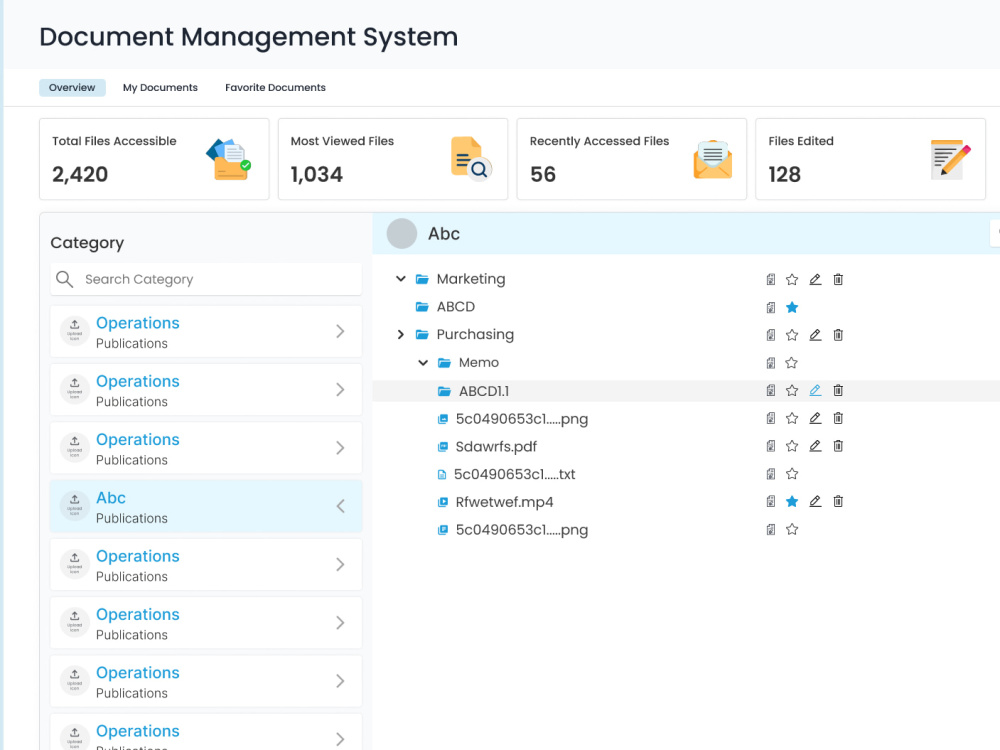Image resolution: width=1000 pixels, height=750 pixels.
Task: Edit Sdawrfs.pdf using the pencil icon
Action: 815,446
